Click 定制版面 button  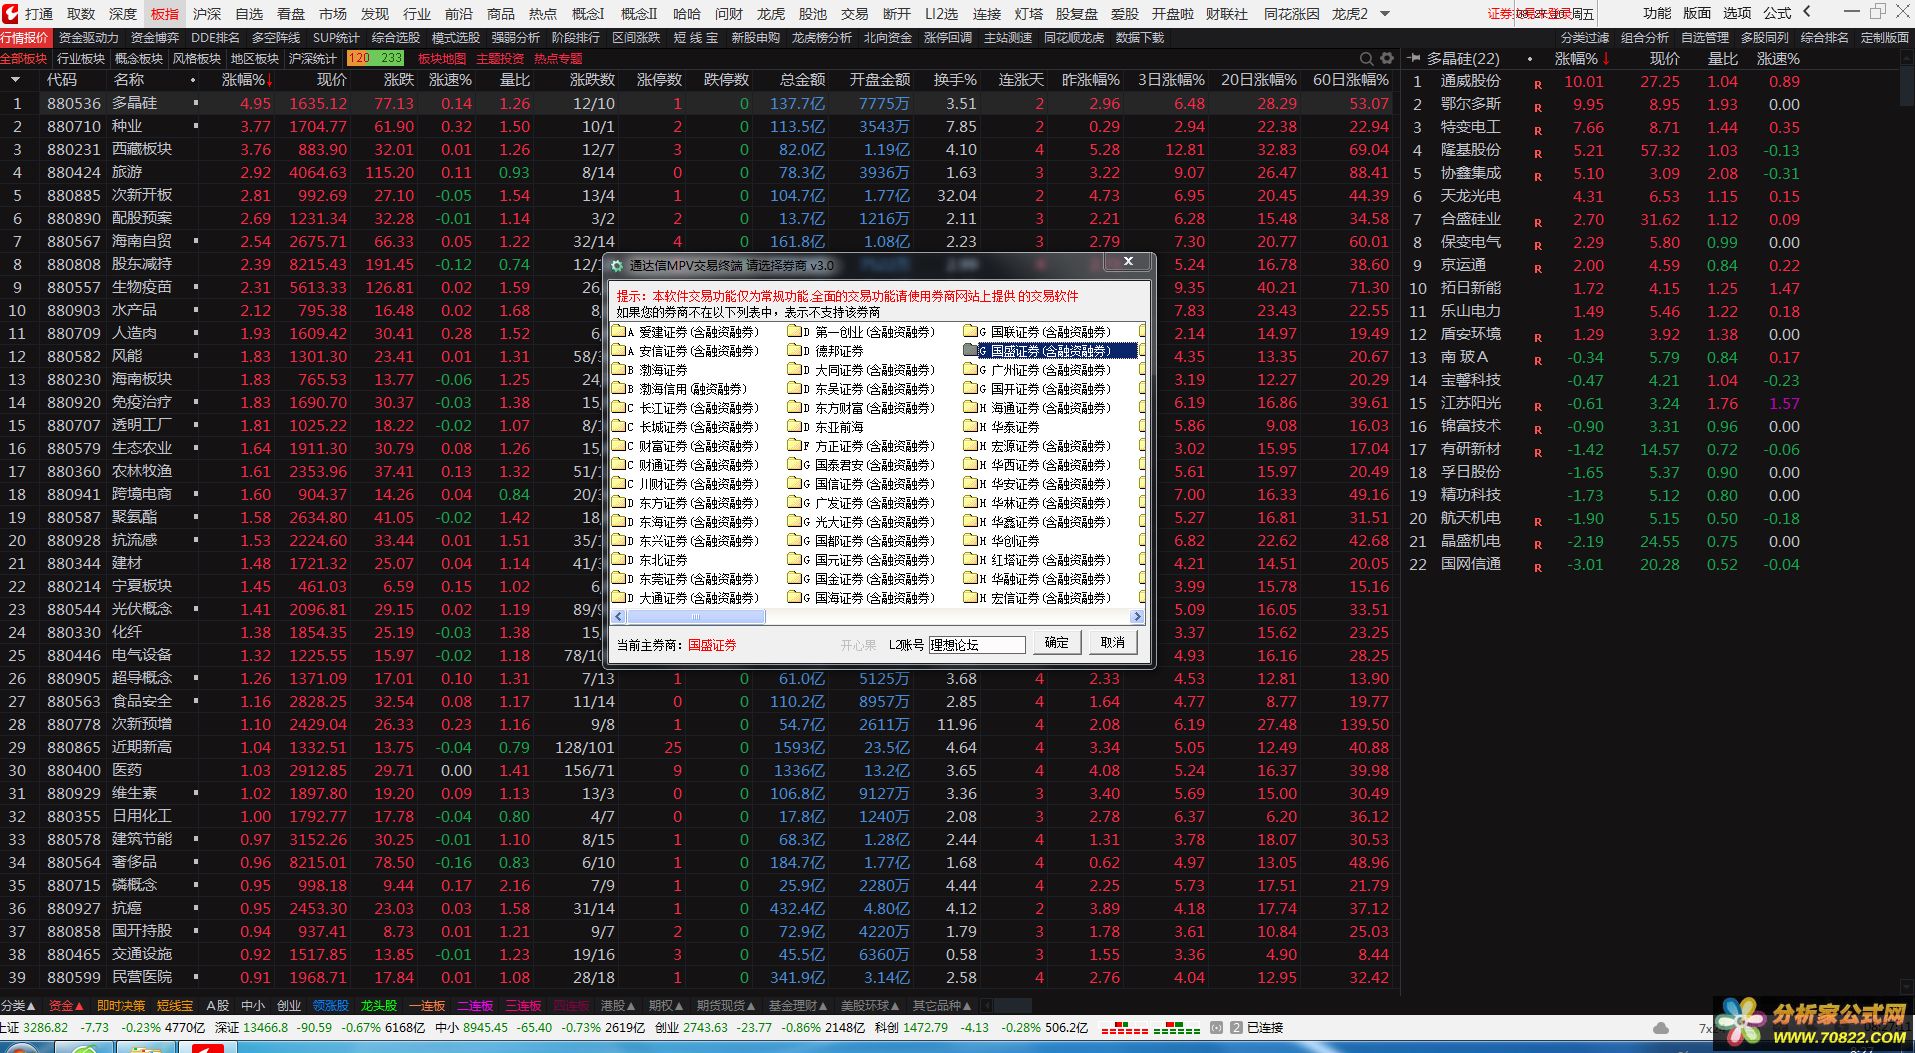pos(1885,37)
